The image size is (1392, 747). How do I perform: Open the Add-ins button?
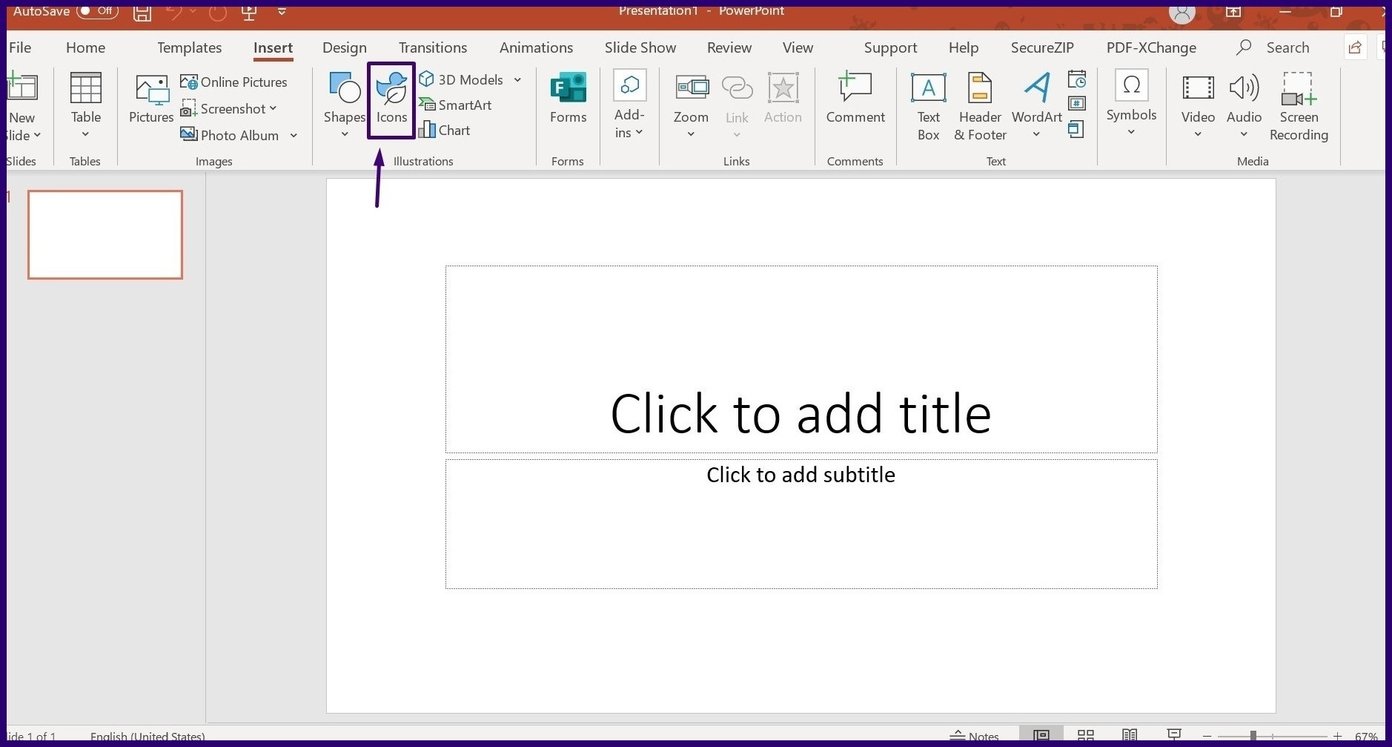(629, 104)
